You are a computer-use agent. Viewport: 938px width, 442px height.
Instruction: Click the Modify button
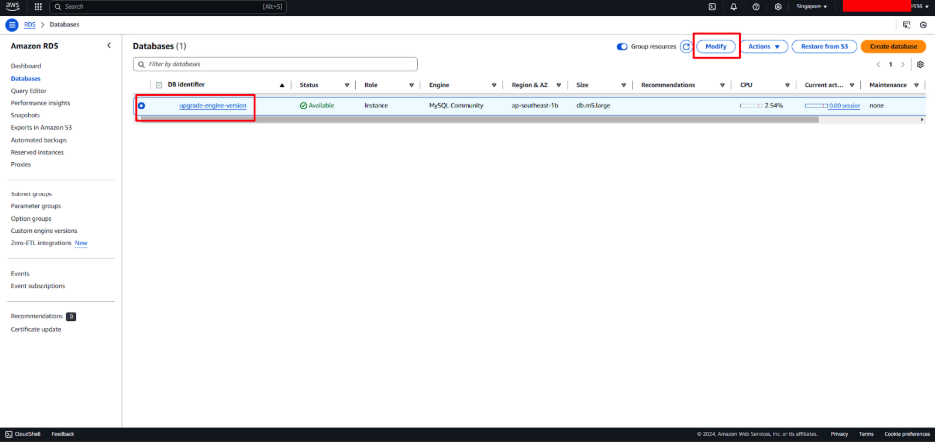tap(716, 47)
